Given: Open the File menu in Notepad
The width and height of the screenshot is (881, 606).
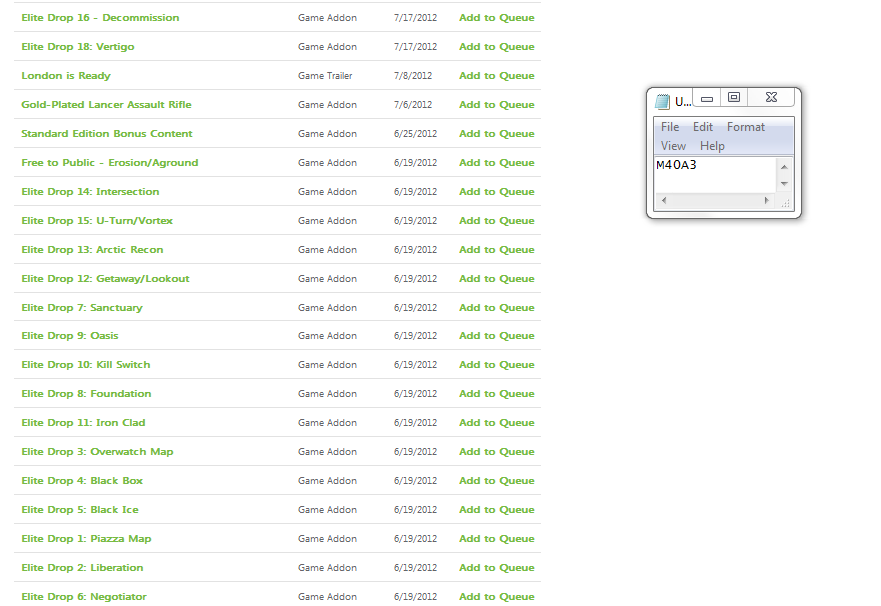Looking at the screenshot, I should (670, 127).
